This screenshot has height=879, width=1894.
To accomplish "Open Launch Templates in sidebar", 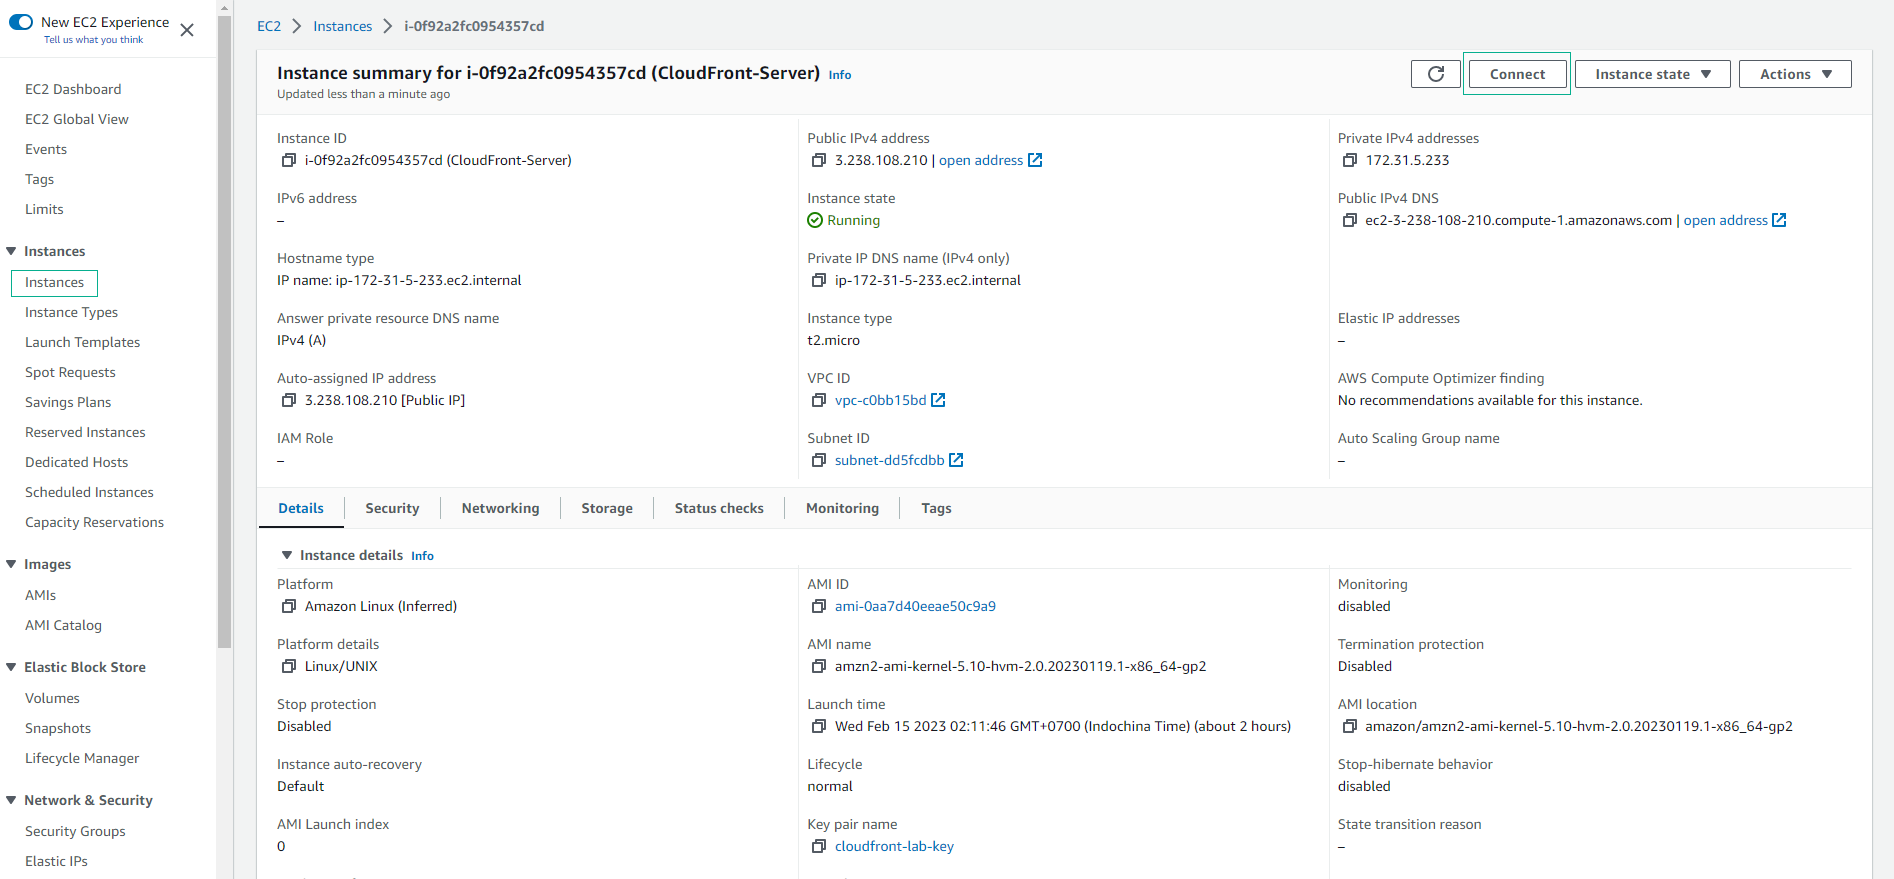I will pyautogui.click(x=82, y=342).
